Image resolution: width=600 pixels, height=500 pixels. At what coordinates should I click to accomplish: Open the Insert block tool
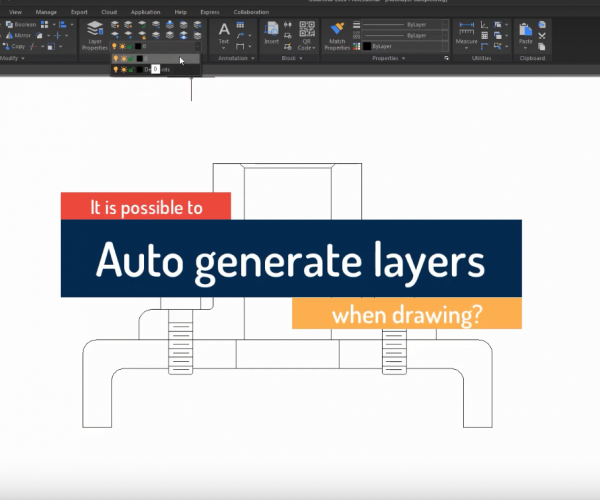tap(271, 33)
